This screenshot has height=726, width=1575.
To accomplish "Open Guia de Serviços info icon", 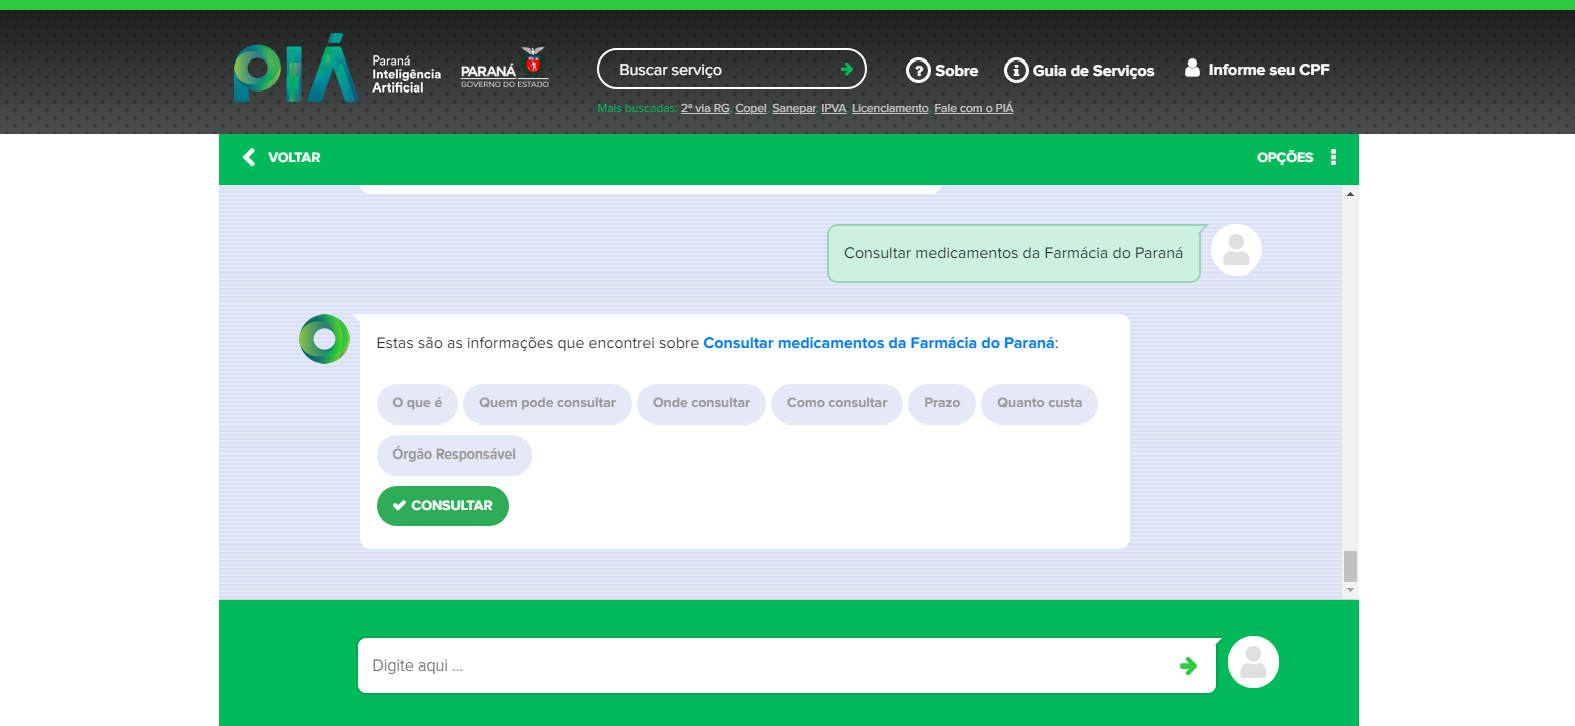I will (x=1016, y=70).
